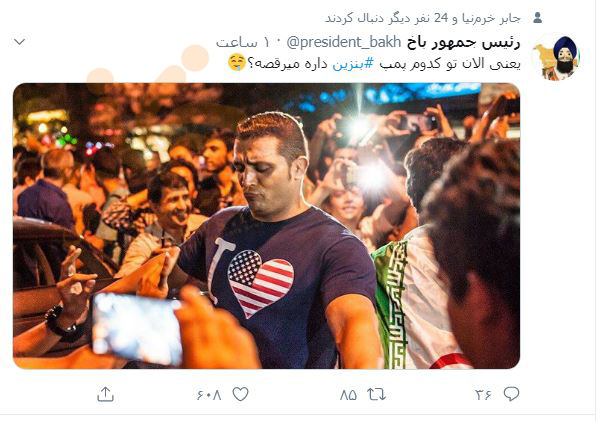Viewport: 600px width, 421px height.
Task: Click the follower person icon at top
Action: click(537, 18)
